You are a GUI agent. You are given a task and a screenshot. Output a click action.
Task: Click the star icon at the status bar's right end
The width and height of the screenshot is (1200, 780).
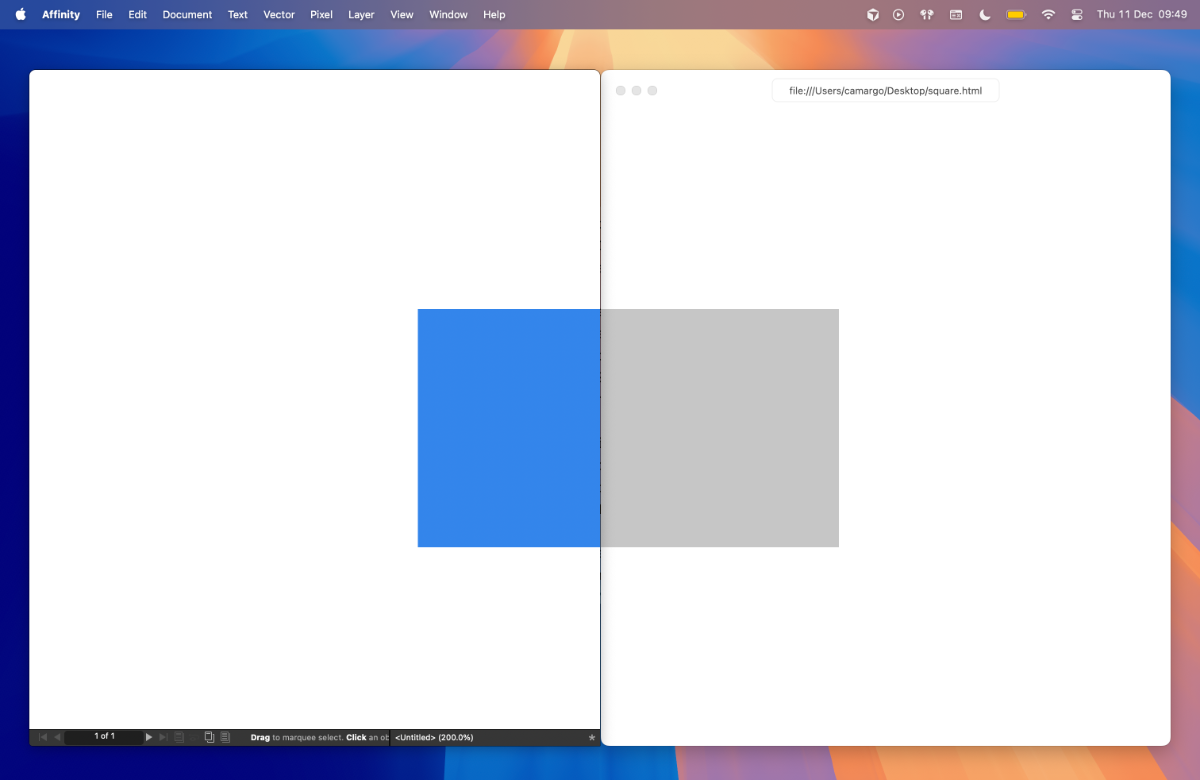pyautogui.click(x=590, y=737)
